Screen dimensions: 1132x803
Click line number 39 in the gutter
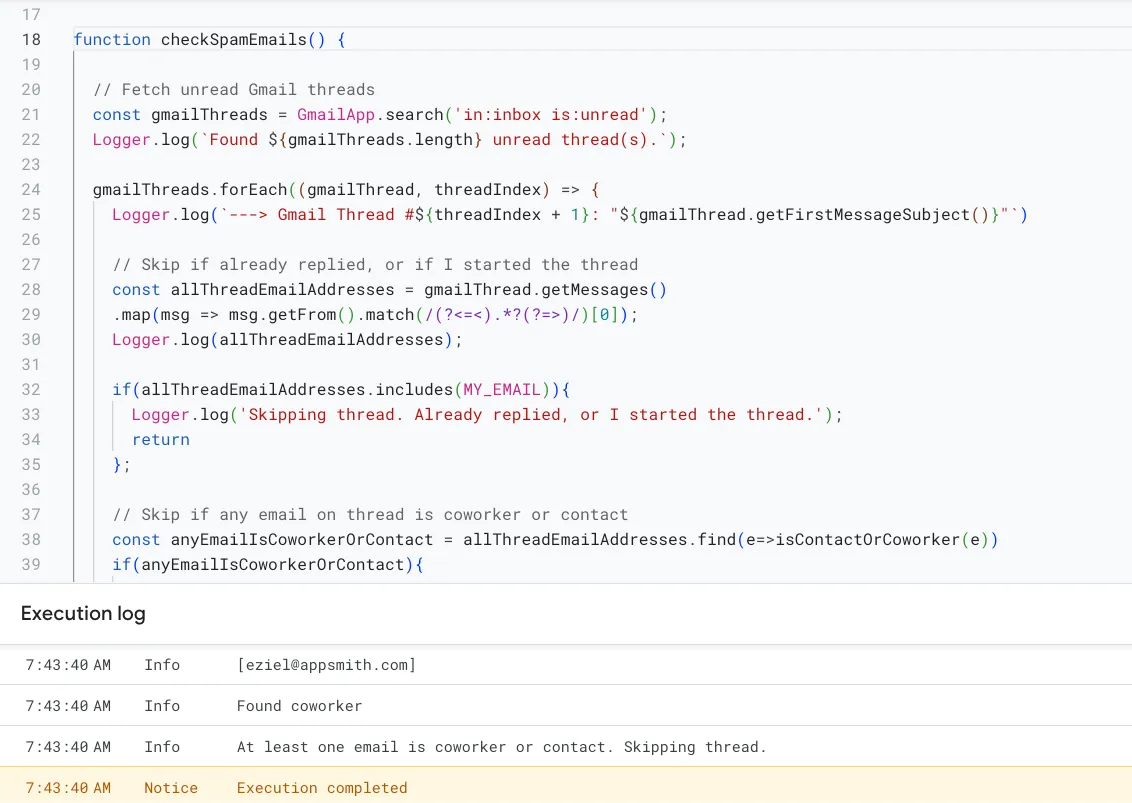point(31,565)
